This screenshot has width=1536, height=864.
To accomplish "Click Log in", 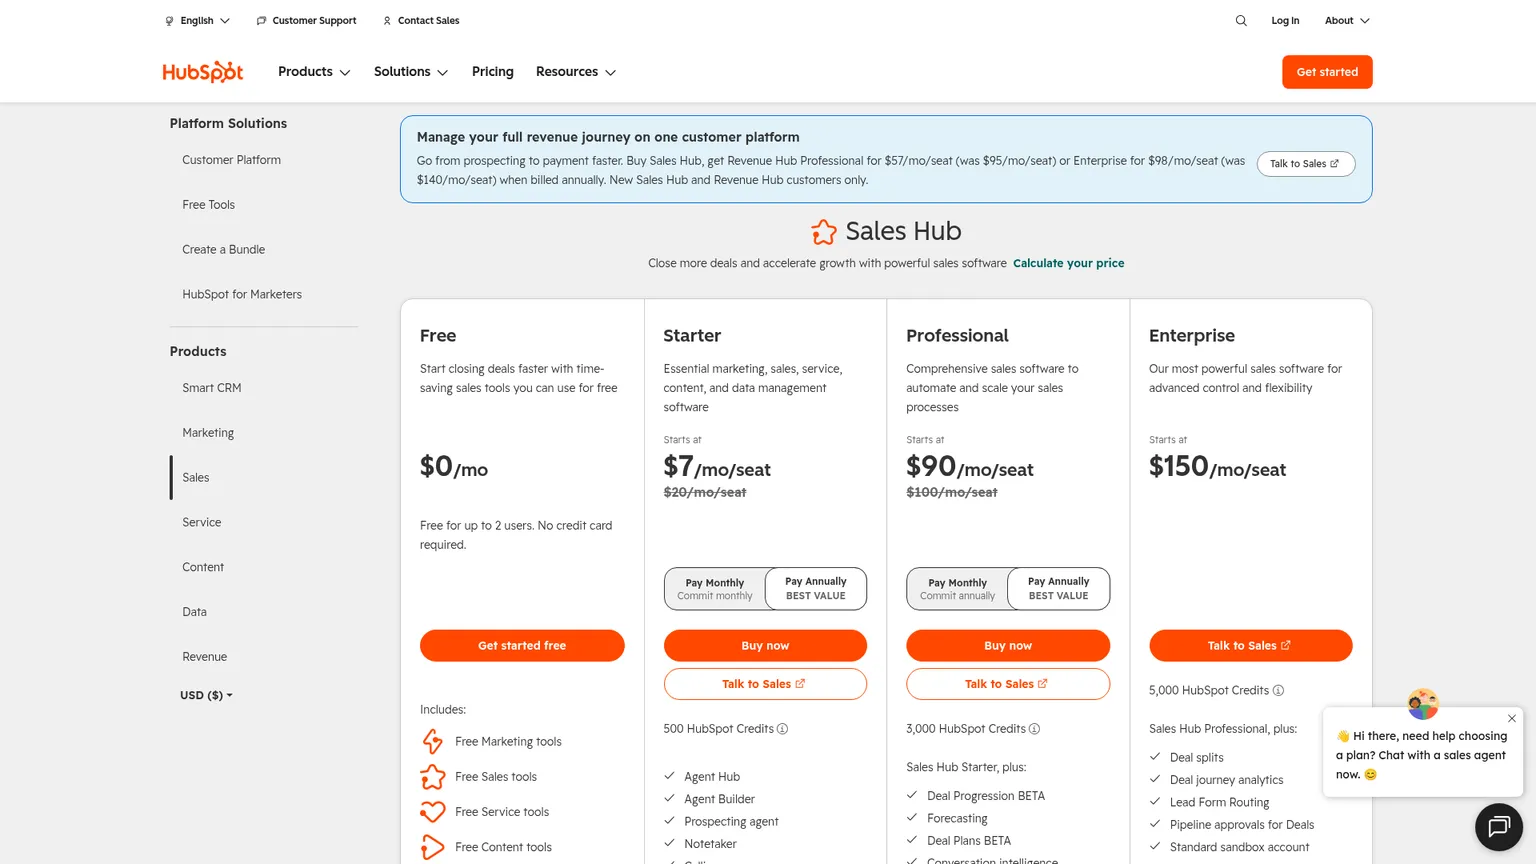I will pyautogui.click(x=1285, y=21).
